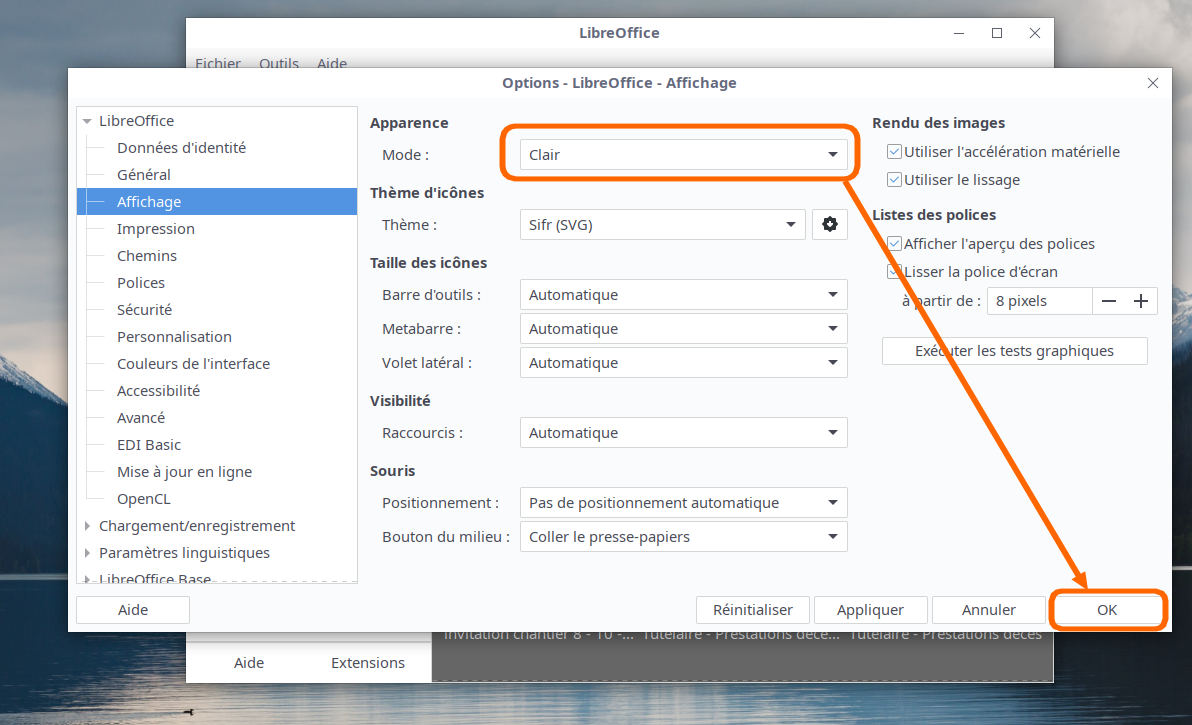
Task: Collapse the LibreOffice tree node
Action: coord(88,121)
